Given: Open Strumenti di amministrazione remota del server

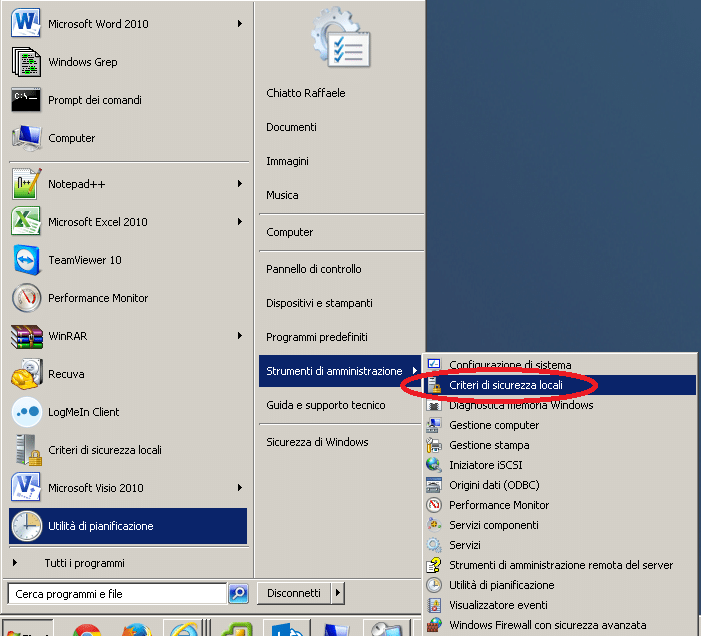Looking at the screenshot, I should pyautogui.click(x=560, y=565).
